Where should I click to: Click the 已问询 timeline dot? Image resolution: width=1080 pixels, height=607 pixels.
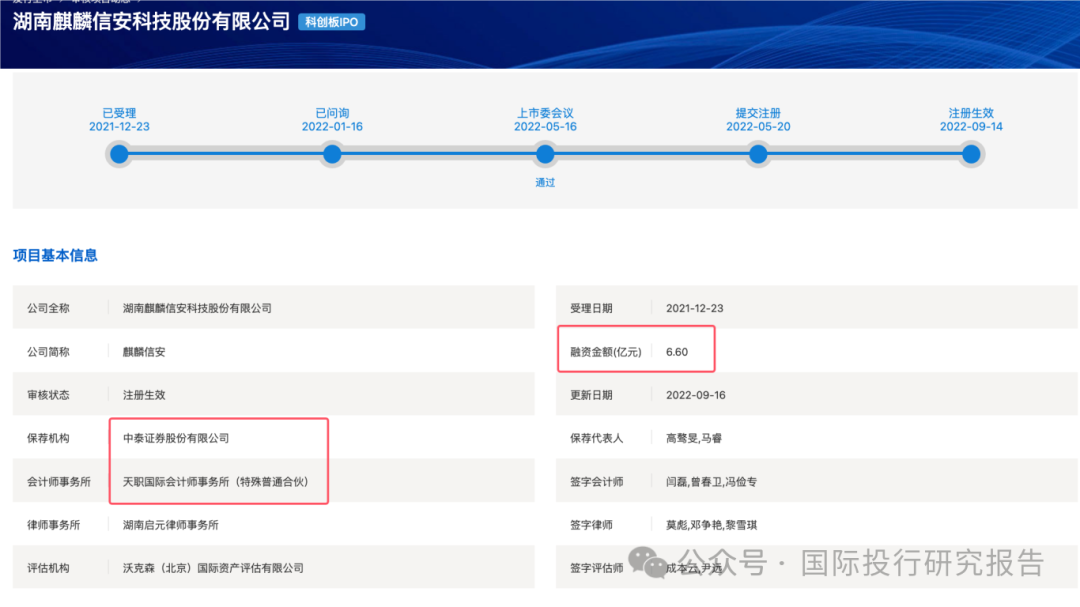click(332, 154)
